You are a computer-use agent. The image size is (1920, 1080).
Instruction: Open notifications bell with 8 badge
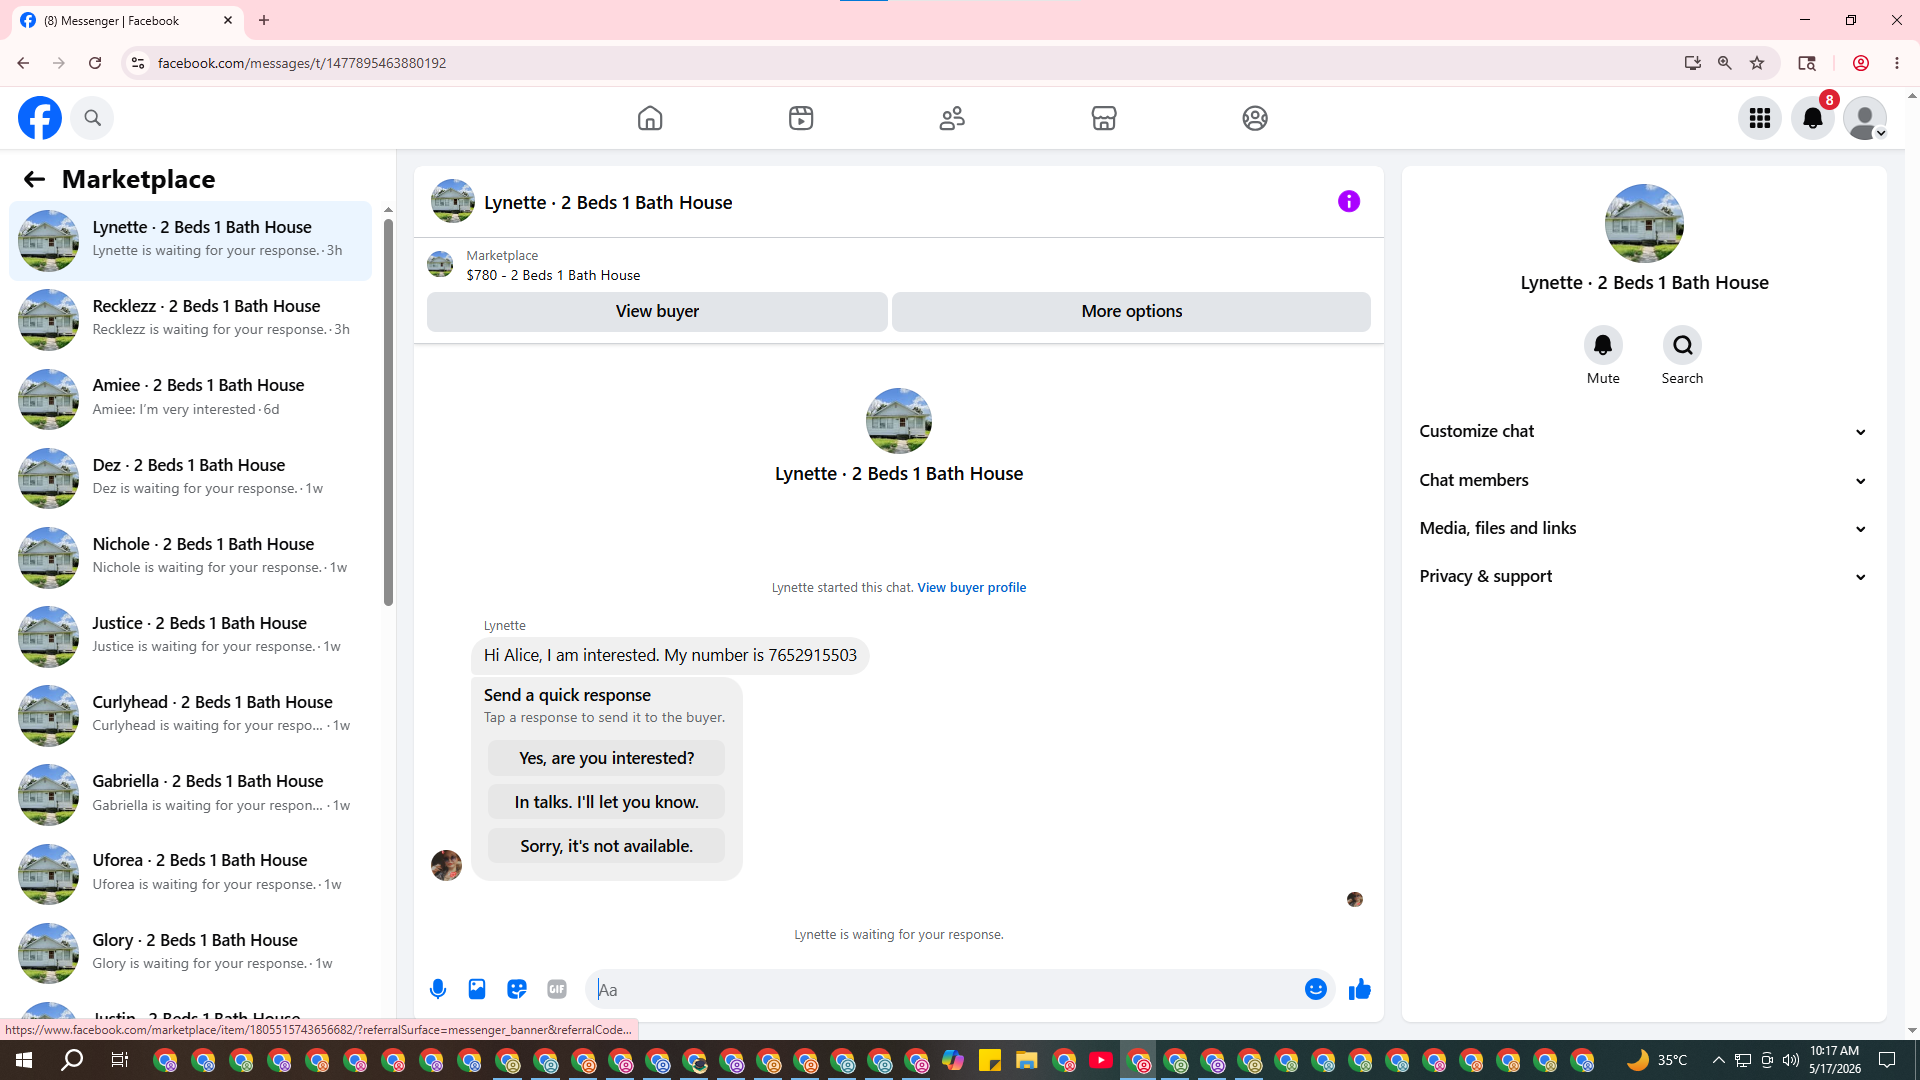click(1813, 118)
